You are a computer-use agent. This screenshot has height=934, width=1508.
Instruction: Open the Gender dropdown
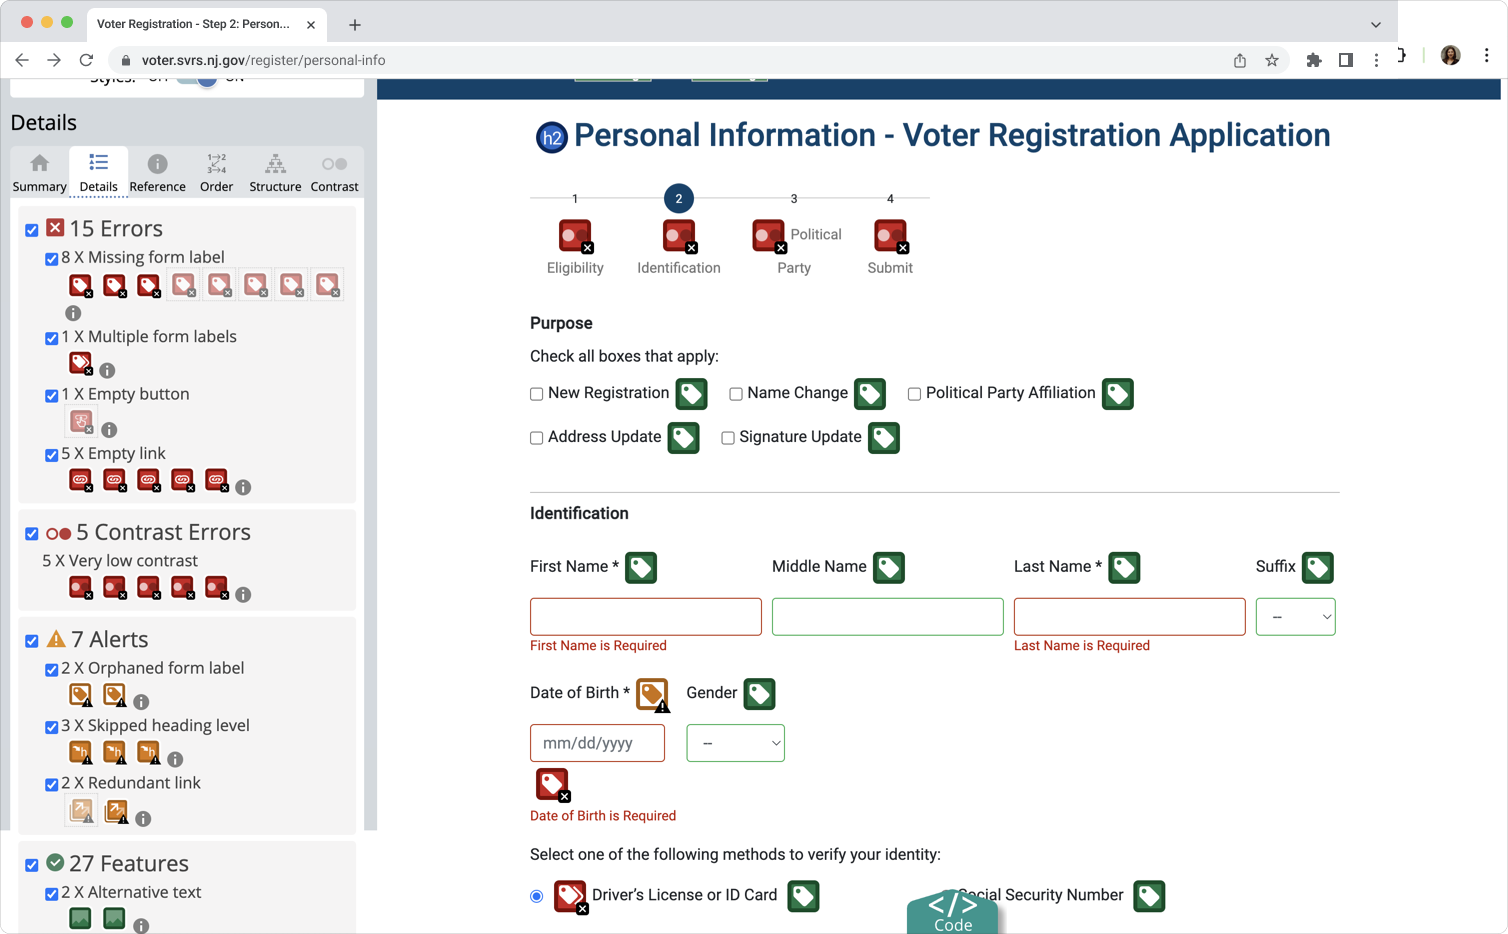[735, 743]
